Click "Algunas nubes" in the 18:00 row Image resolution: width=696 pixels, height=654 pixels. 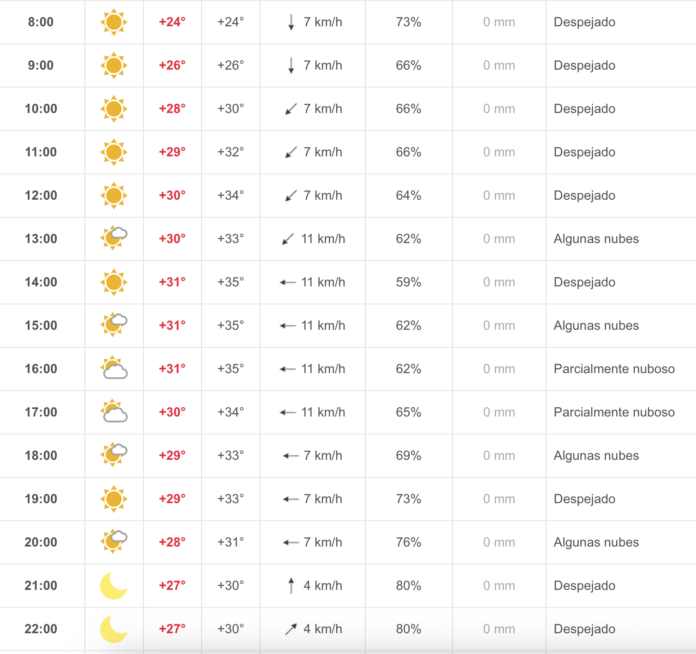point(596,455)
